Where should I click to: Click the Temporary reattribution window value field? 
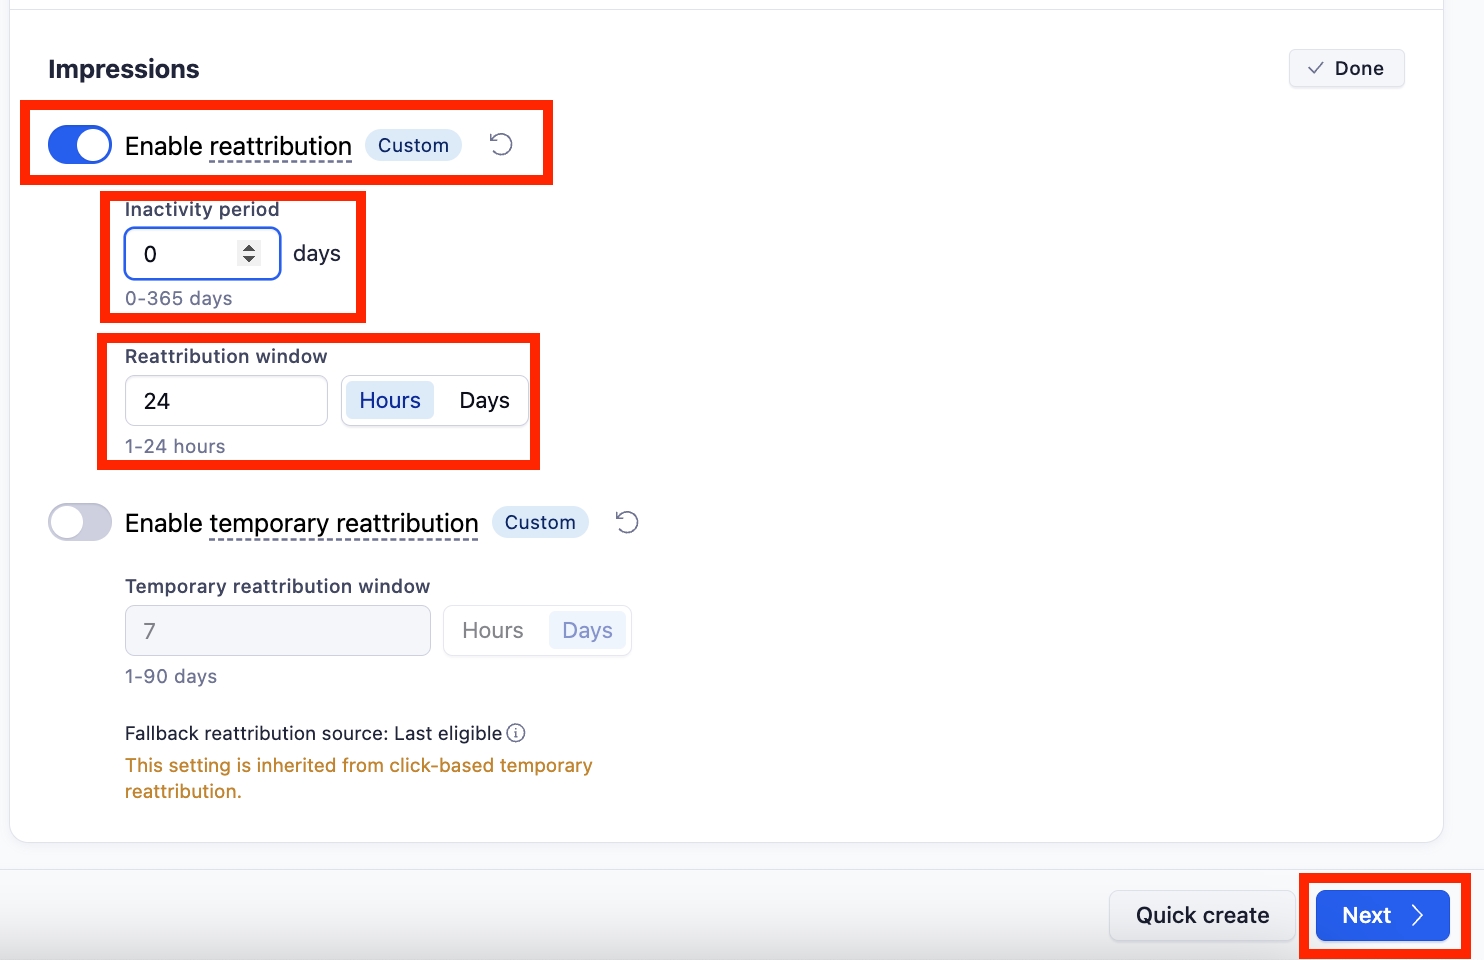[x=277, y=631]
